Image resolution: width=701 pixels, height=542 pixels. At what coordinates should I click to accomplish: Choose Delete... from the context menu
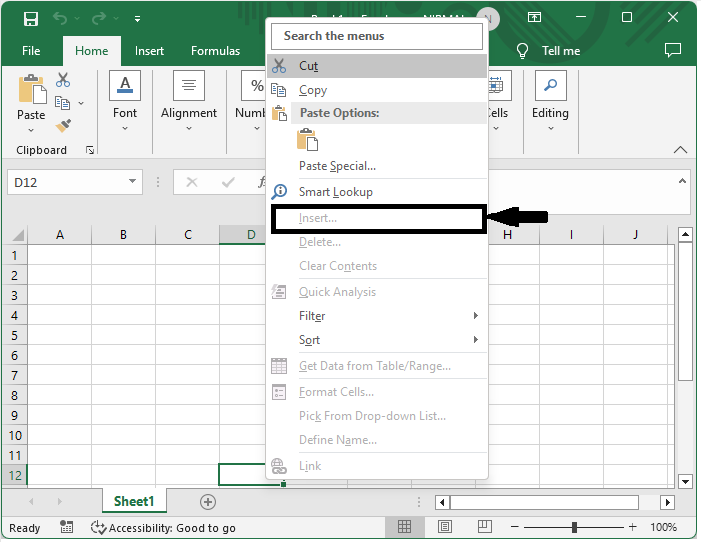tap(377, 242)
